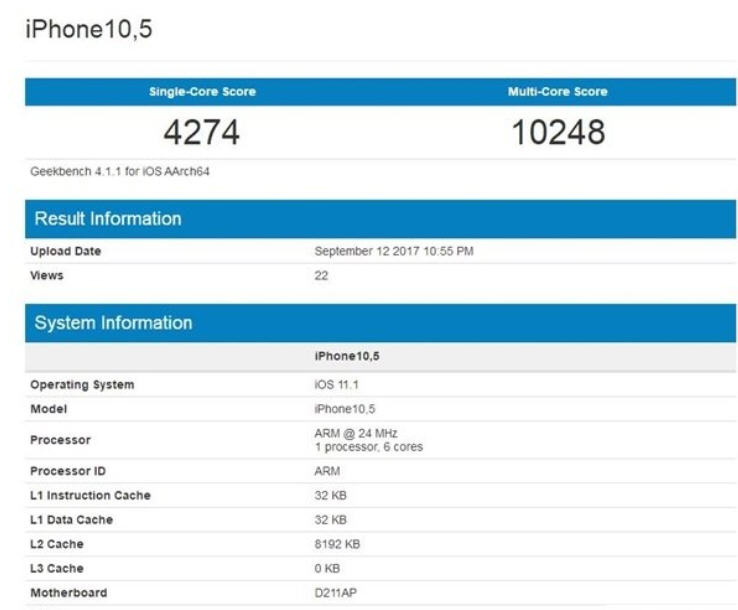Click the L3 Cache label
The width and height of the screenshot is (738, 610).
pyautogui.click(x=57, y=569)
